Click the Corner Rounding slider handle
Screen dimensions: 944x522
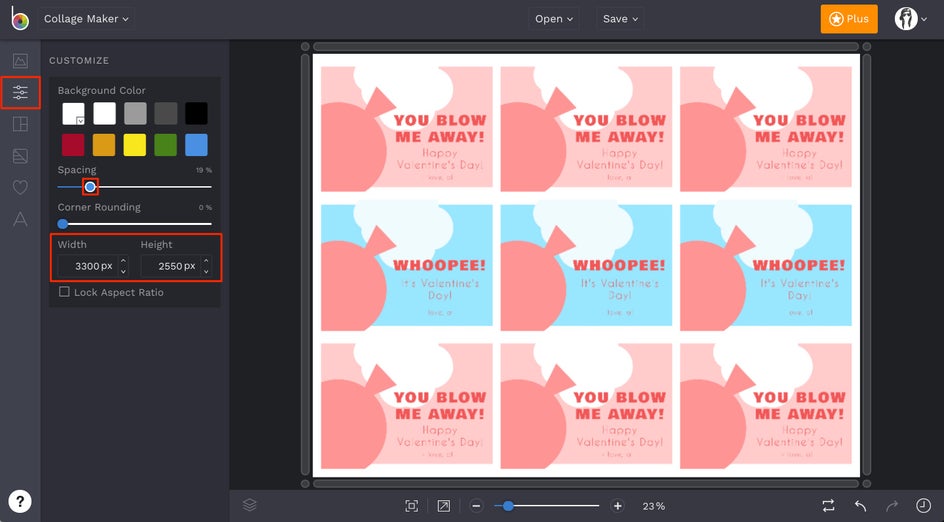(x=63, y=224)
